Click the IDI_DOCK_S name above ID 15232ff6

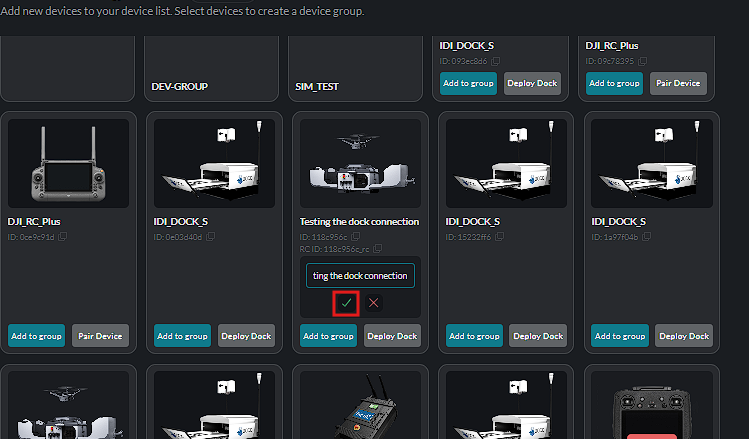(473, 222)
